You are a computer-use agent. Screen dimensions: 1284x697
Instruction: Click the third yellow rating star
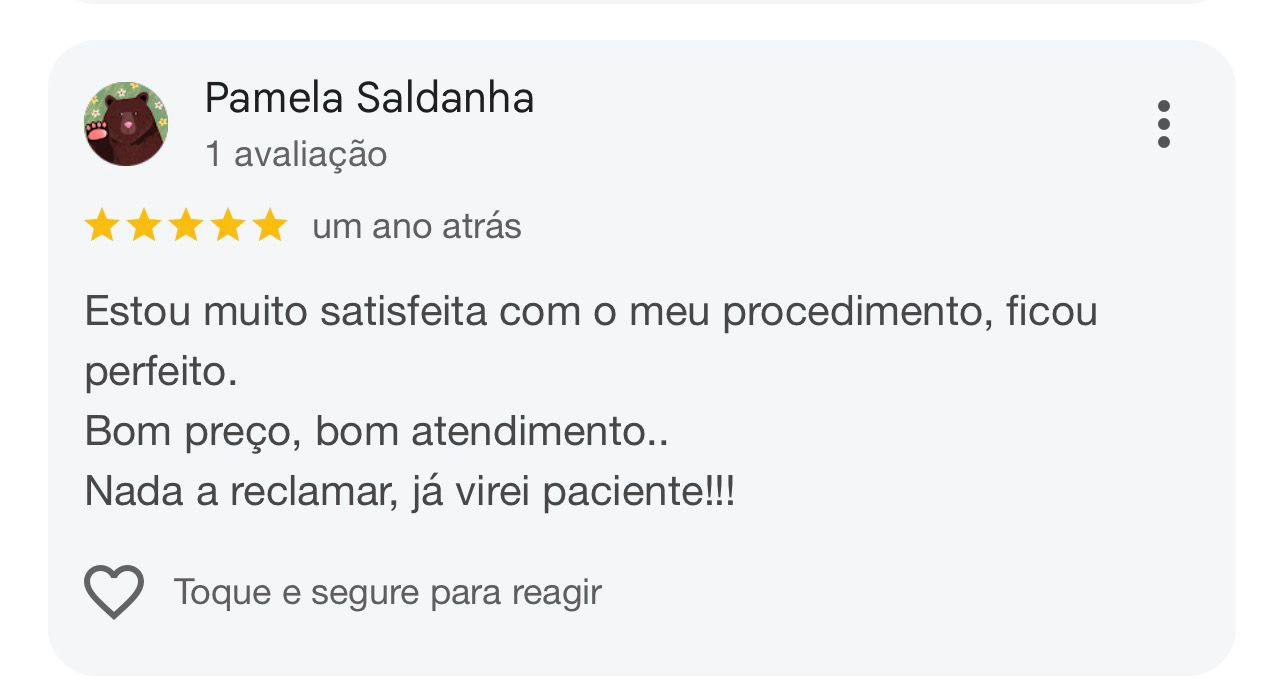[186, 226]
